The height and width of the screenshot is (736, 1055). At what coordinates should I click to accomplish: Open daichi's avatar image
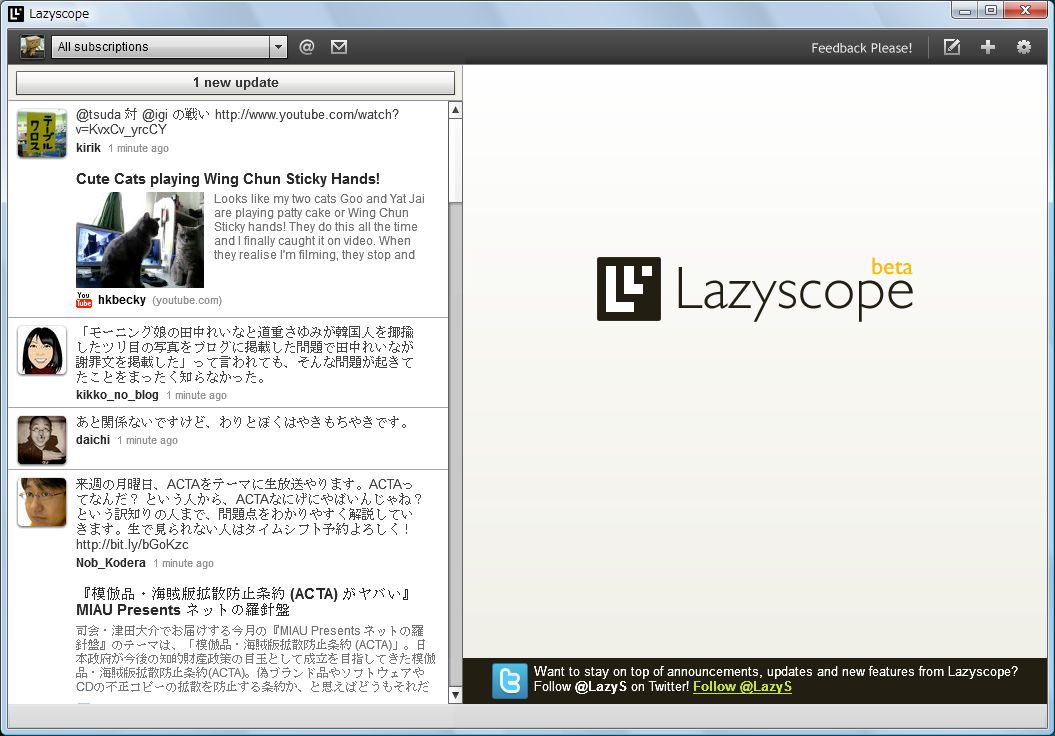[x=42, y=440]
